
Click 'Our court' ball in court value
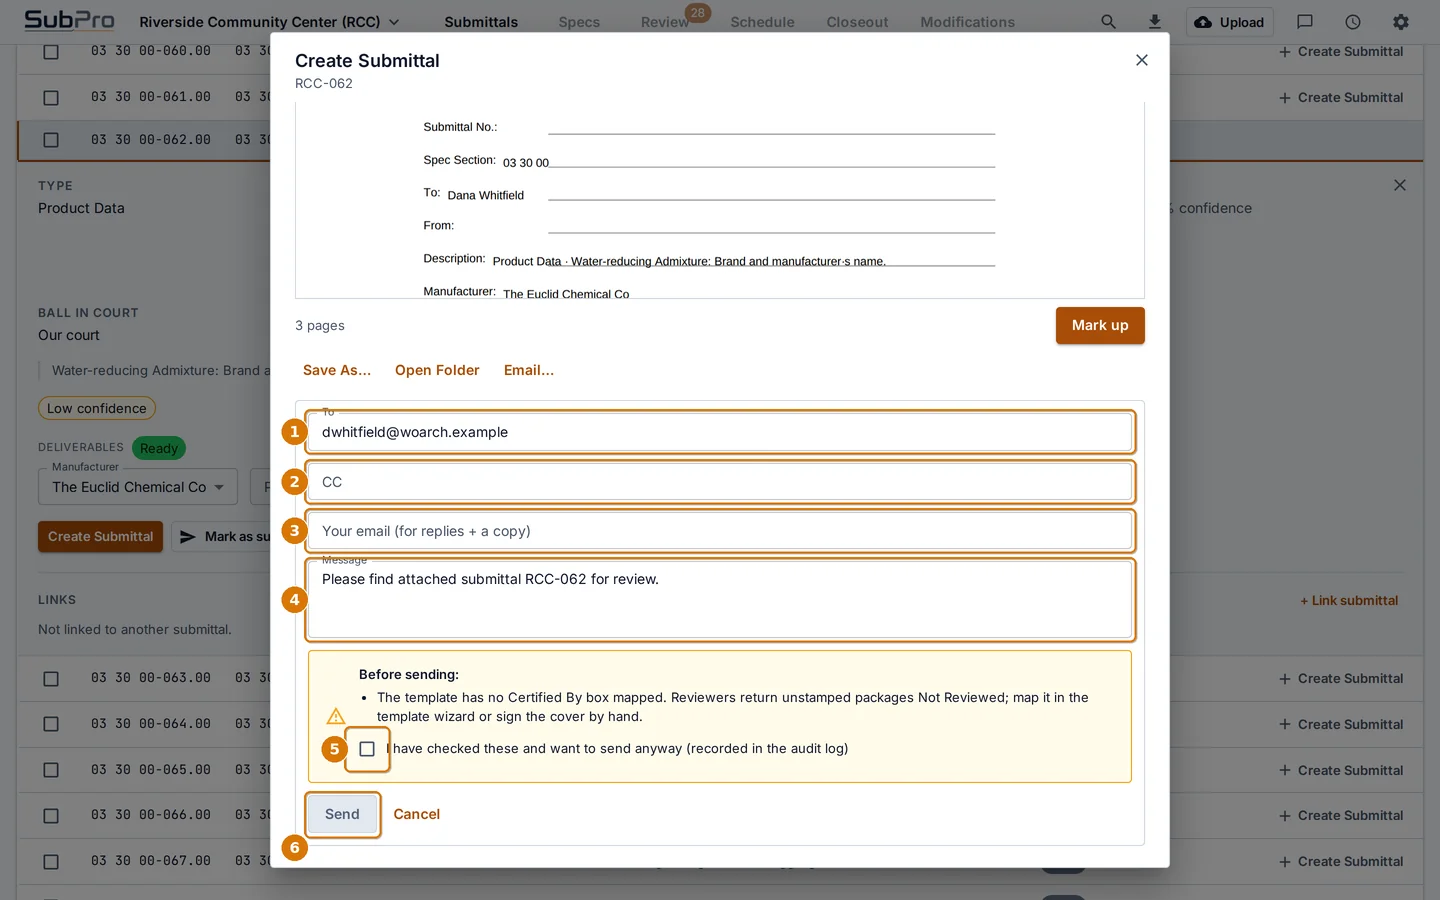pyautogui.click(x=69, y=335)
